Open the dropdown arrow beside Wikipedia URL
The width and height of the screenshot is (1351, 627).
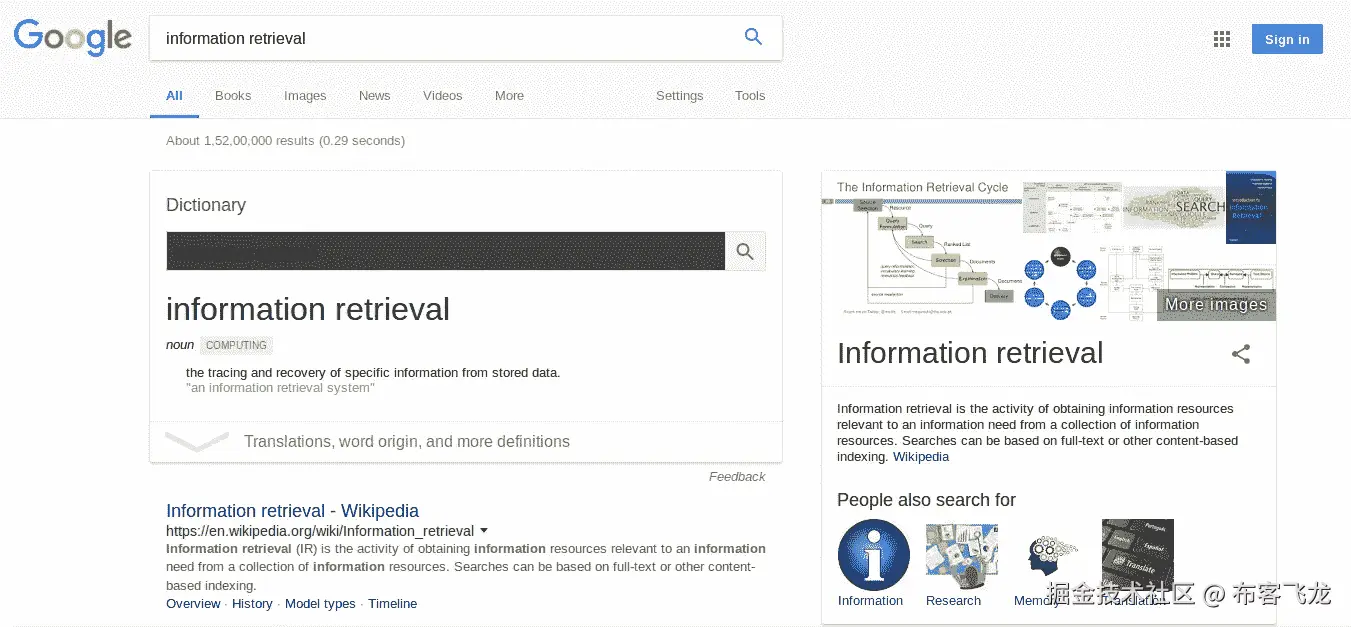484,531
